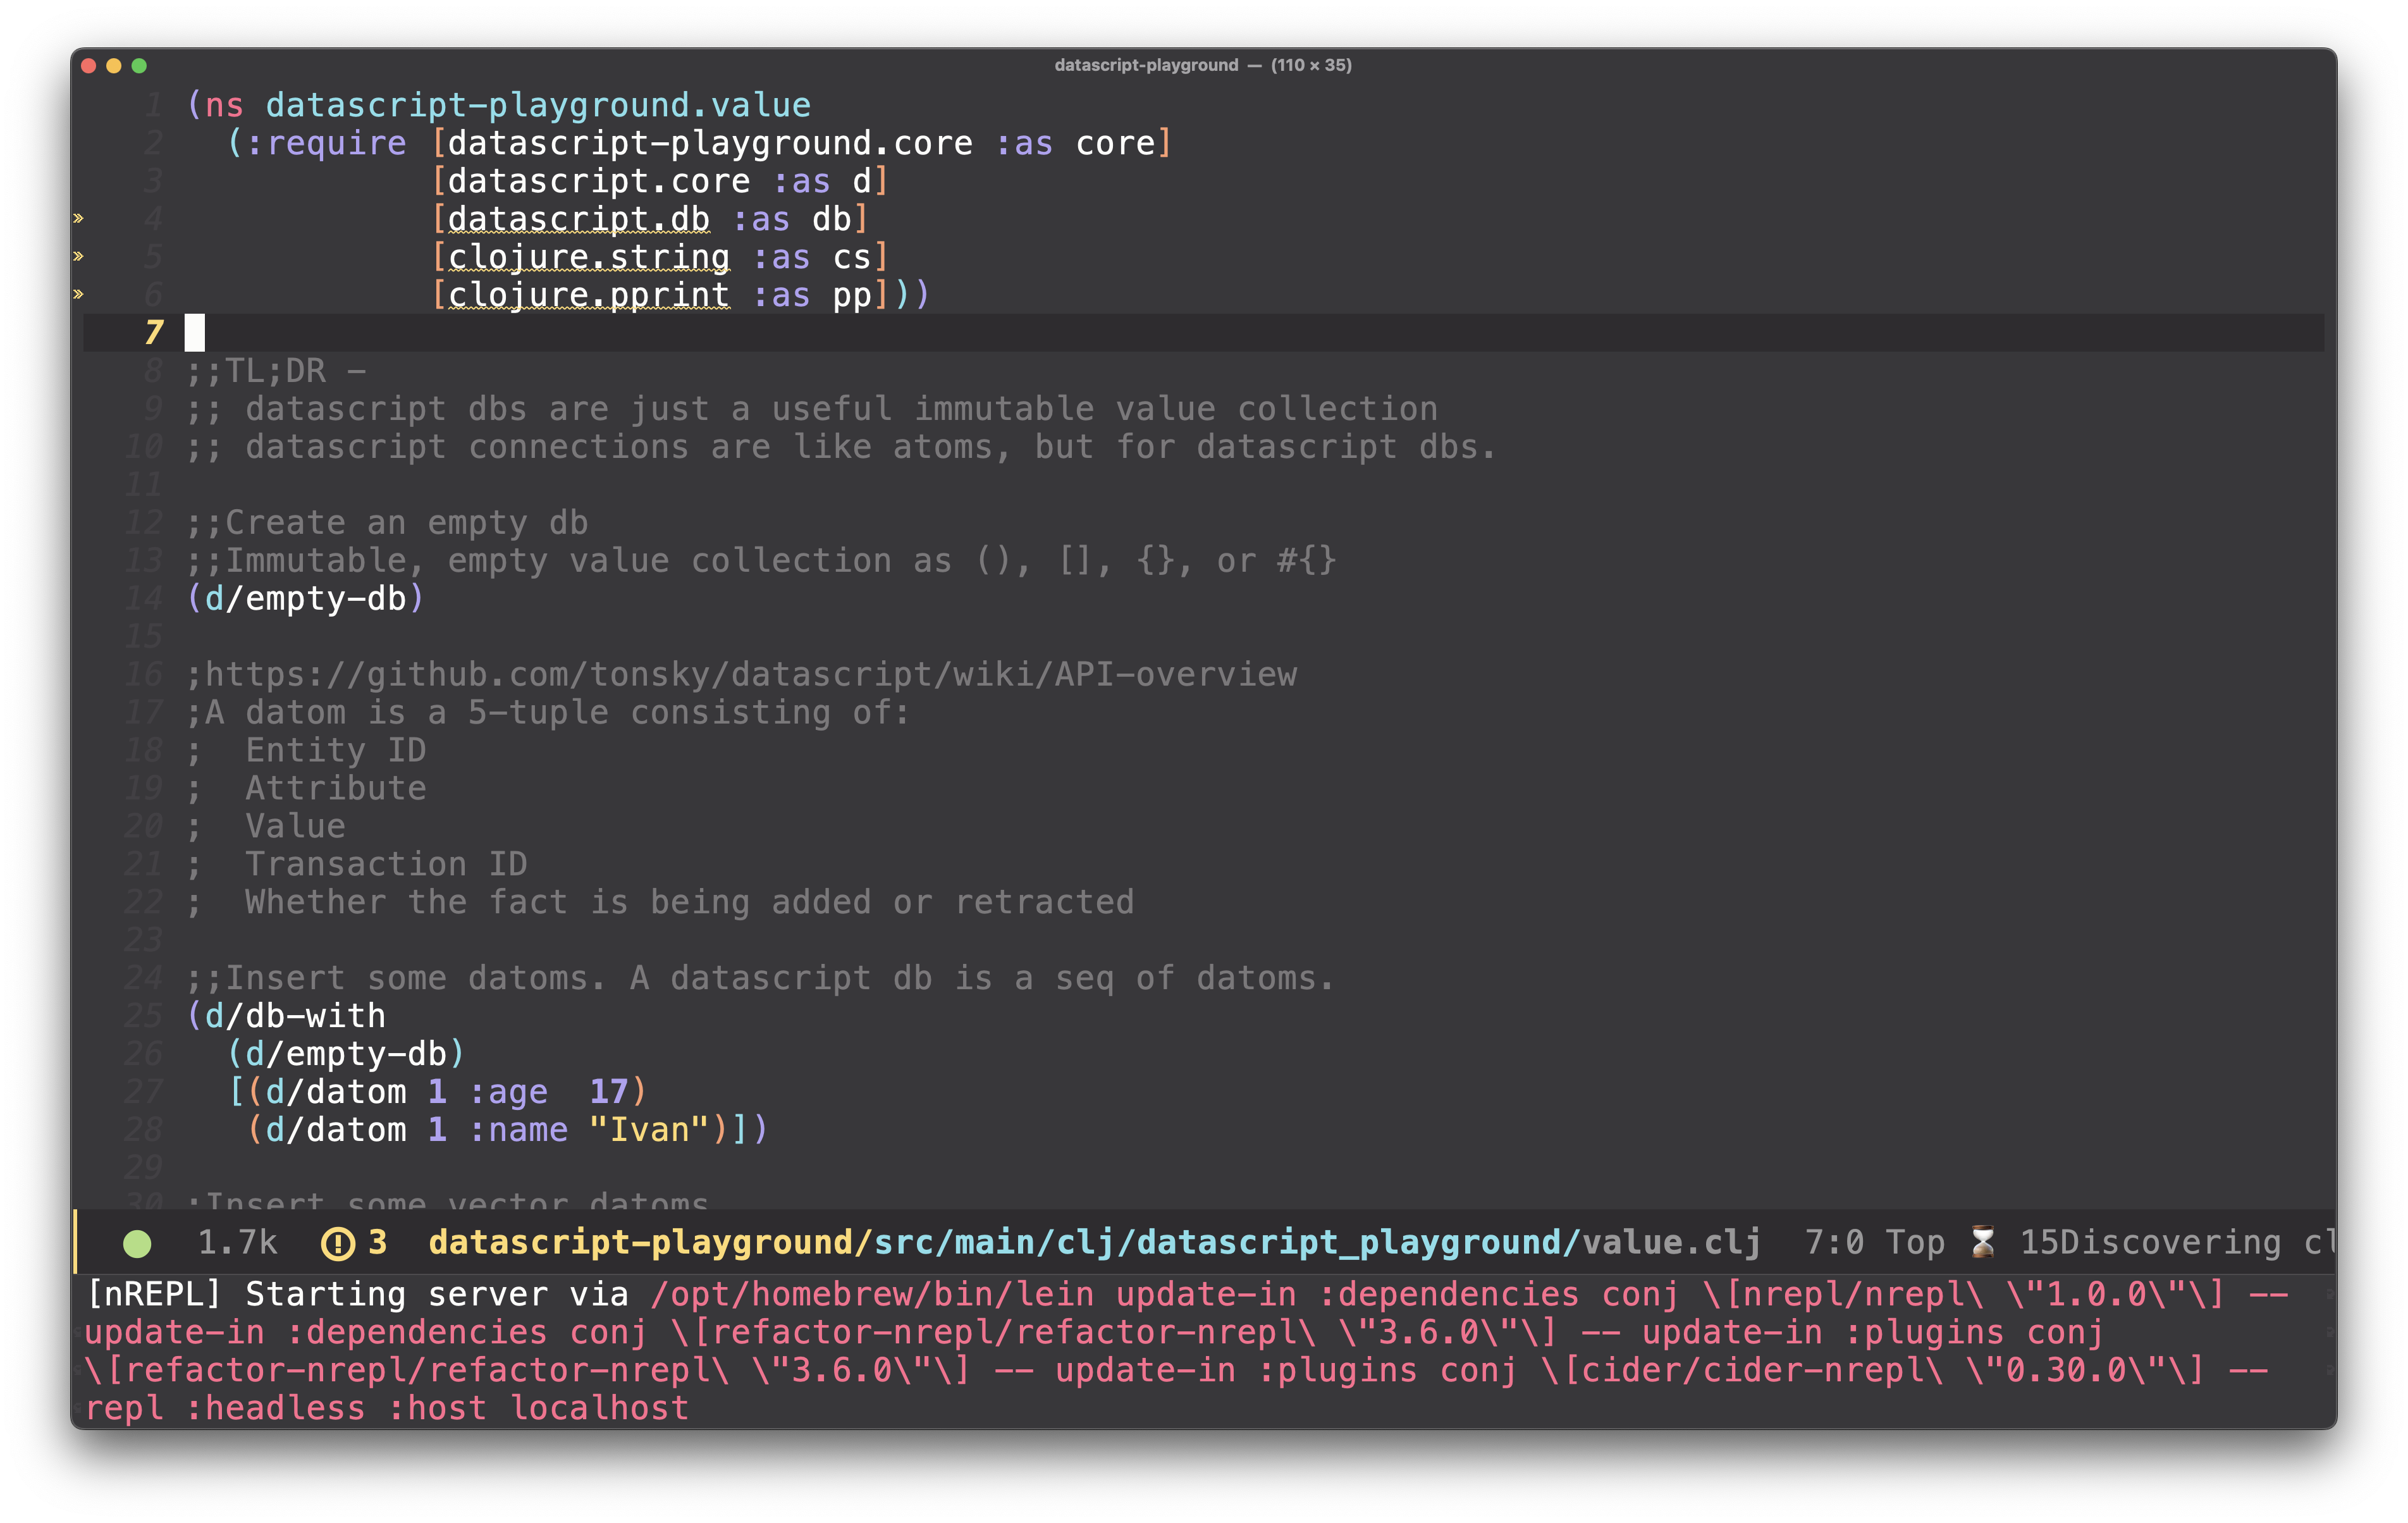
Task: Click 'repl :headless :host localhost' text
Action: 387,1409
